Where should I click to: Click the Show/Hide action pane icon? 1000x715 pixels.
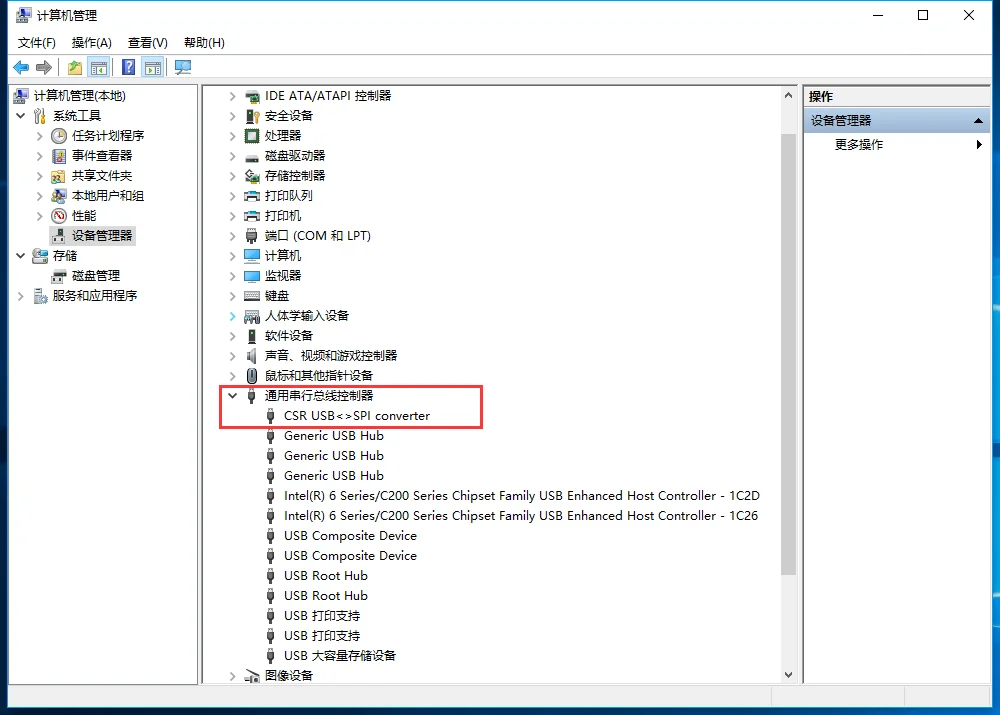pos(153,67)
